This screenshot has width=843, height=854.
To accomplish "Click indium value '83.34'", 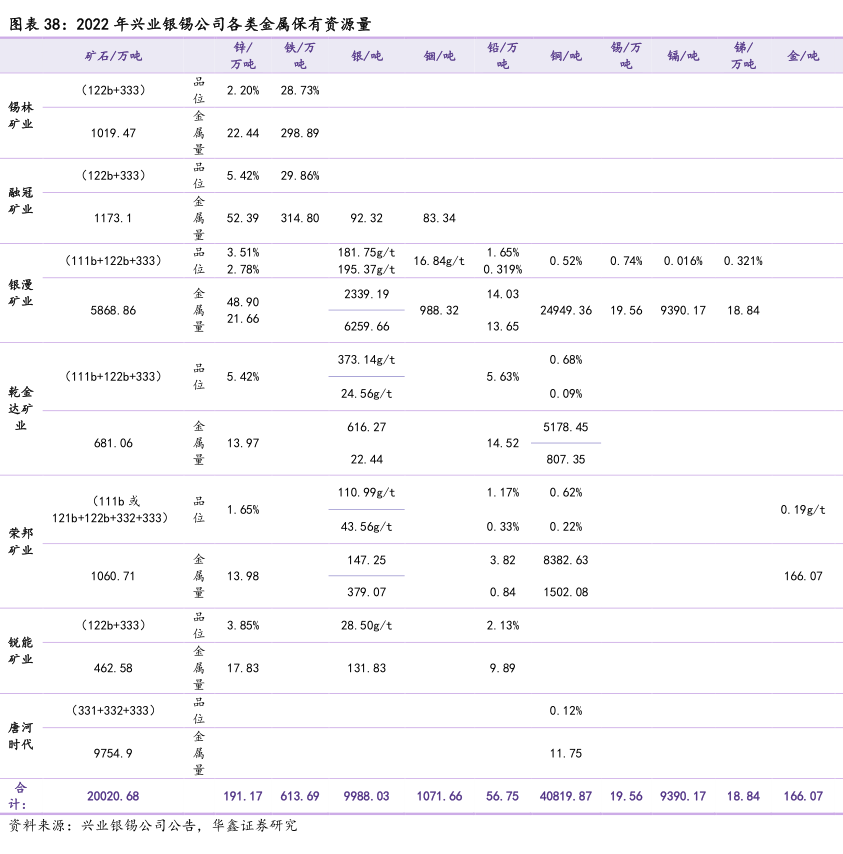I will point(439,218).
